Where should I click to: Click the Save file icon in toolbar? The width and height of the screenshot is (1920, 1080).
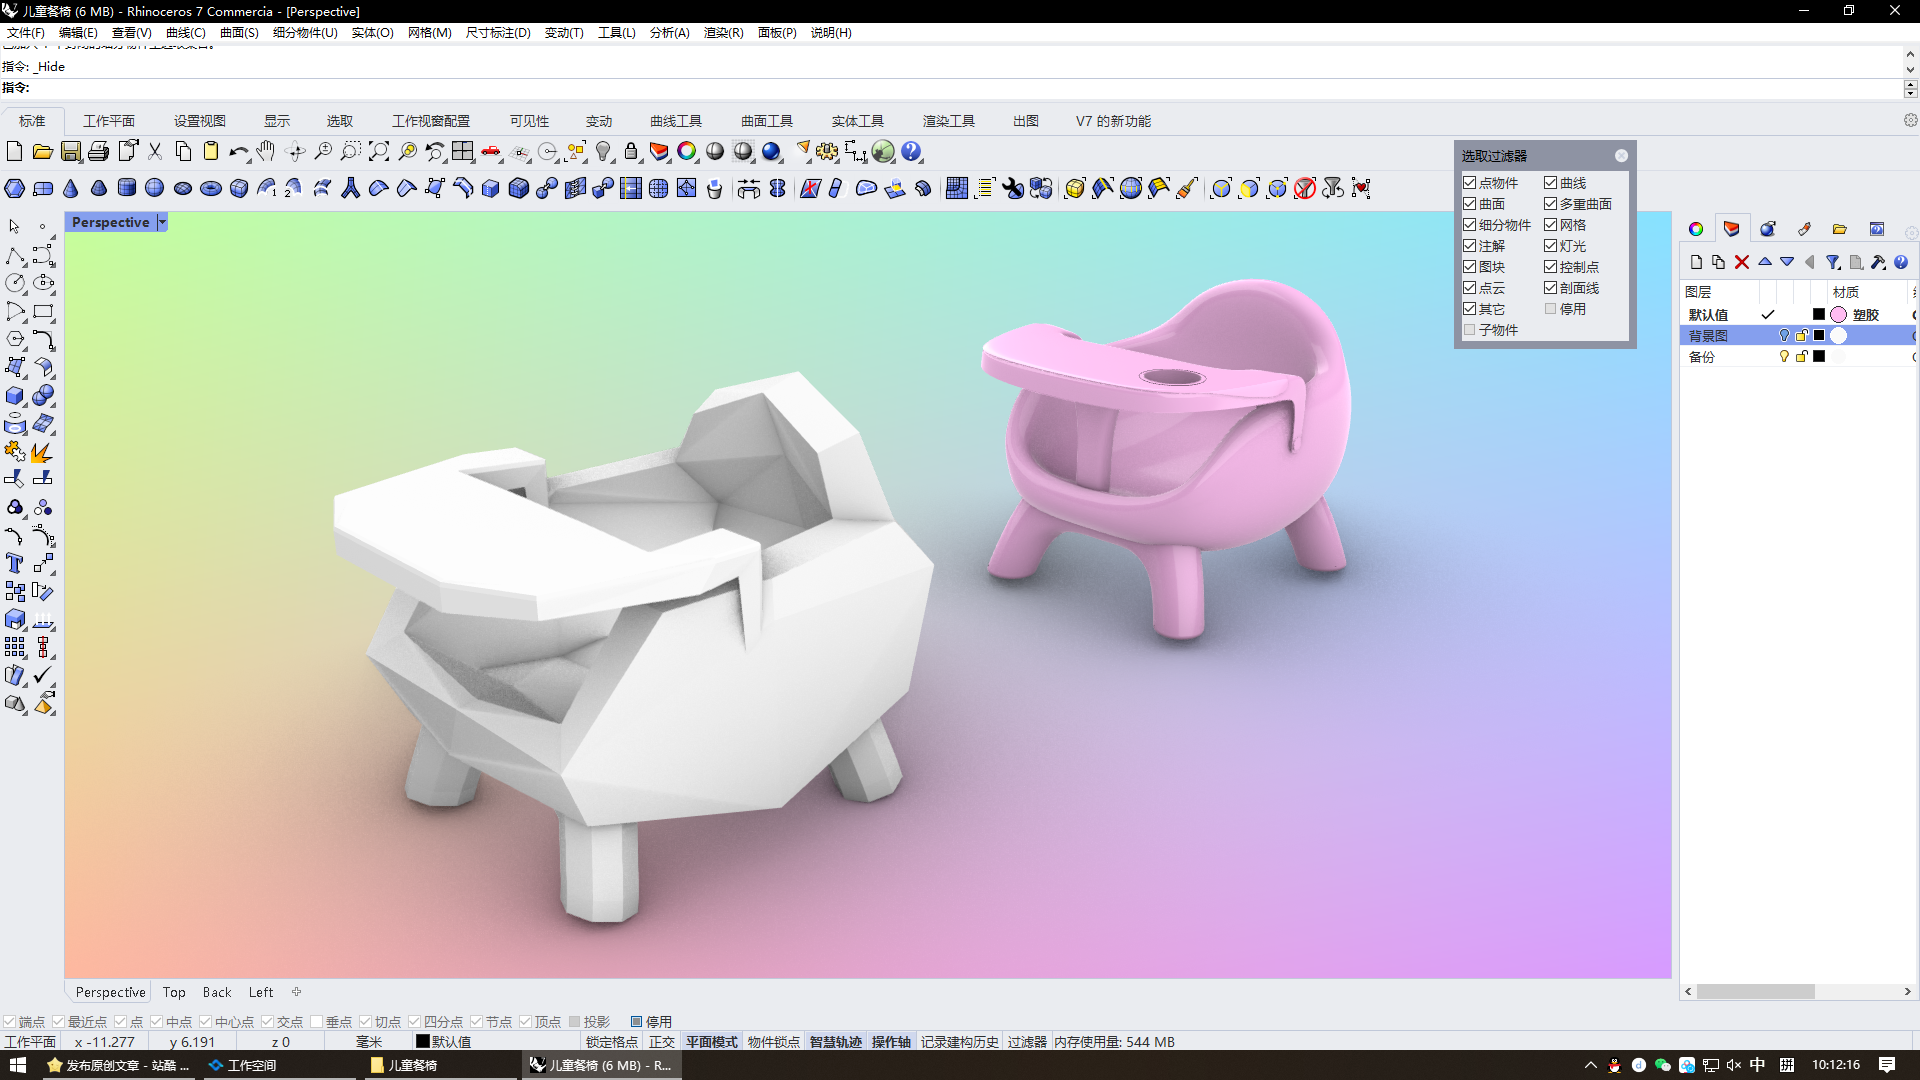click(x=71, y=151)
